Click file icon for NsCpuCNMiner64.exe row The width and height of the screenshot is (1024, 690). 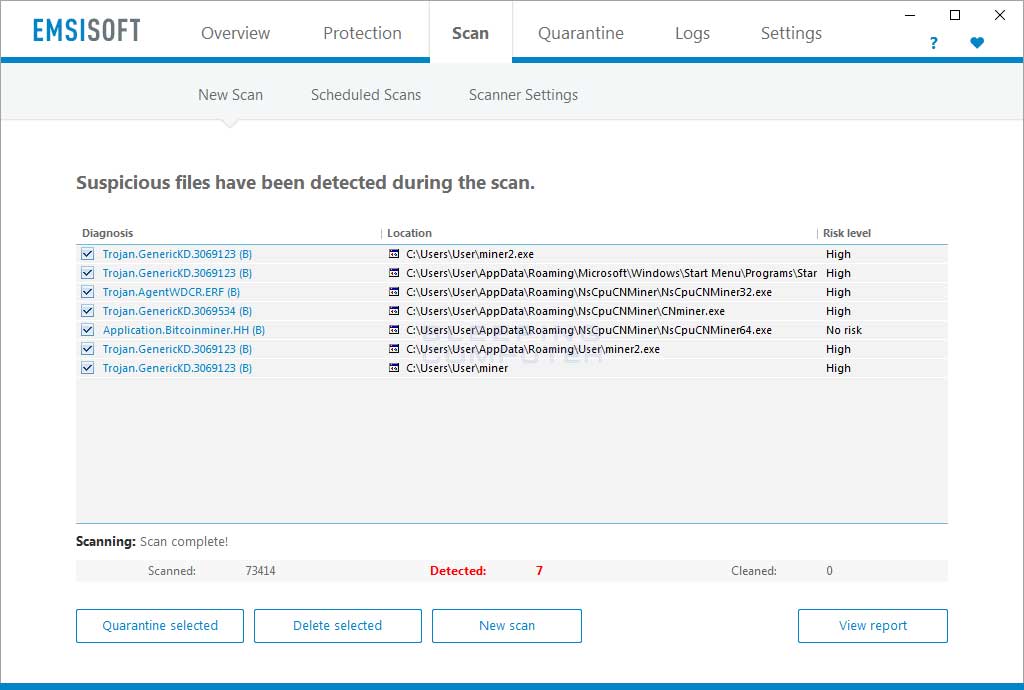[x=394, y=330]
